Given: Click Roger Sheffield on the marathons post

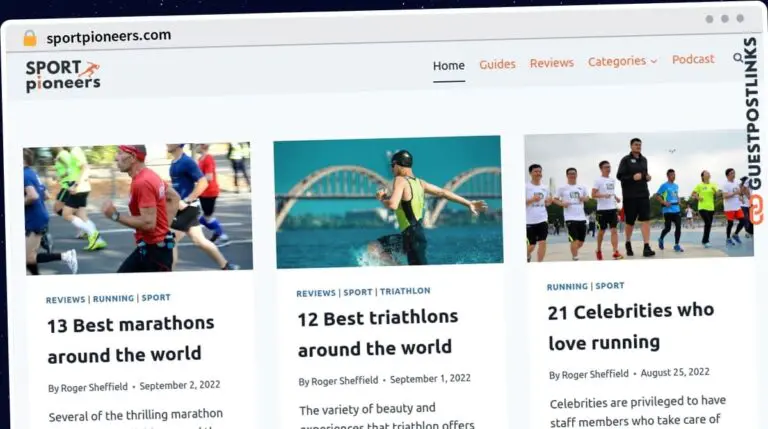Looking at the screenshot, I should [x=94, y=387].
